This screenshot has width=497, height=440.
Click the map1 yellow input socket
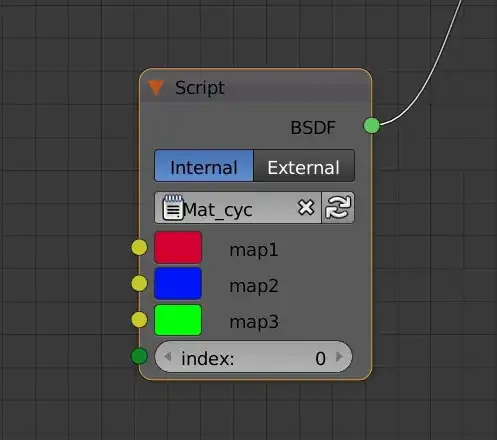tap(139, 248)
